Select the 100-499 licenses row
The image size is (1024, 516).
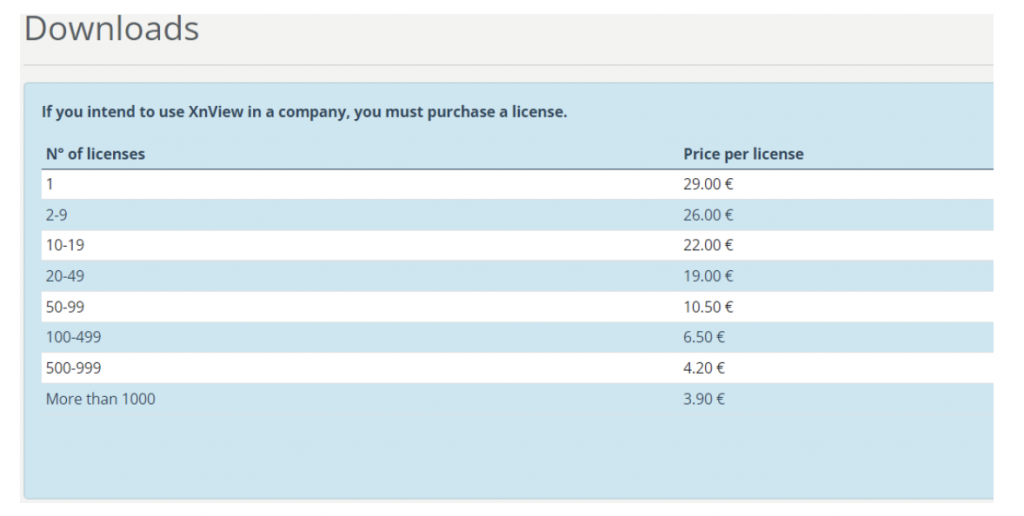(73, 337)
